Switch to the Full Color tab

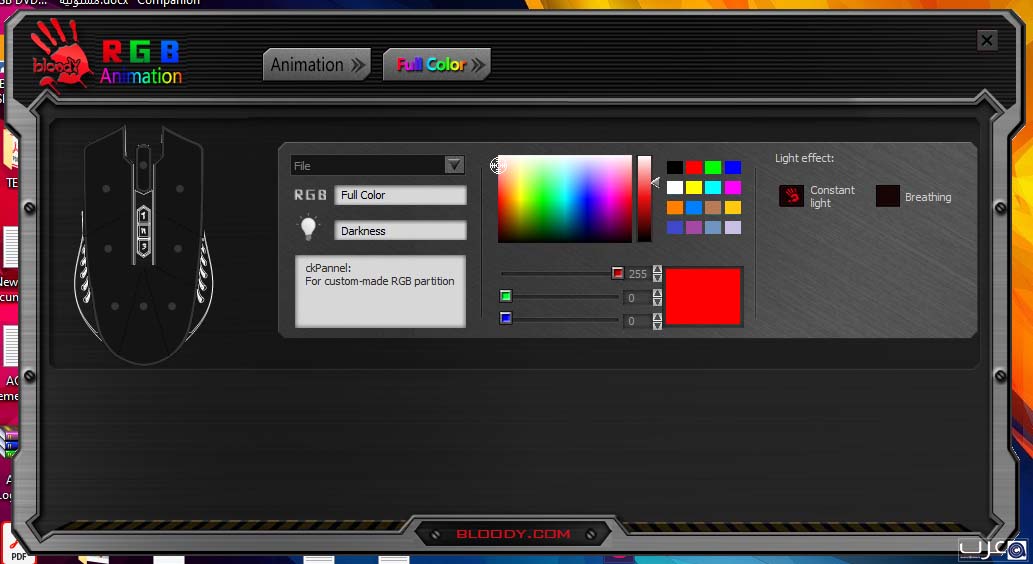point(436,65)
